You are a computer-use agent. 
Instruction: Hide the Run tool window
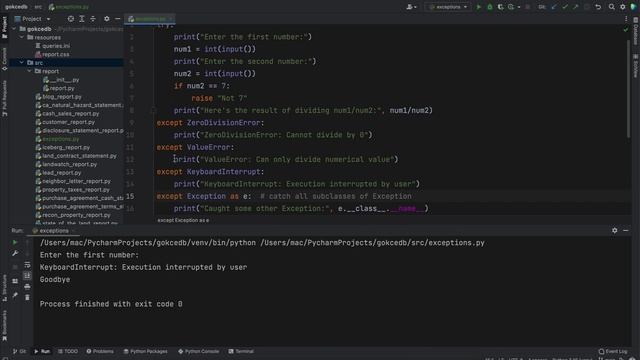tap(626, 231)
